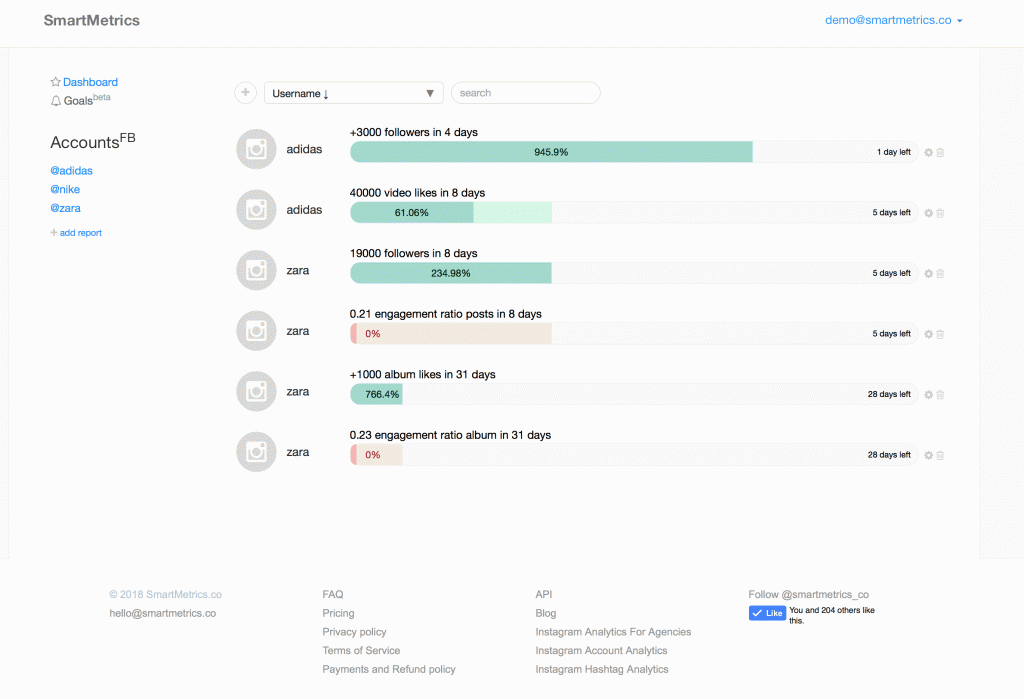Click the © 2018 SmartMetrics.co link
This screenshot has height=699, width=1024.
pos(165,594)
